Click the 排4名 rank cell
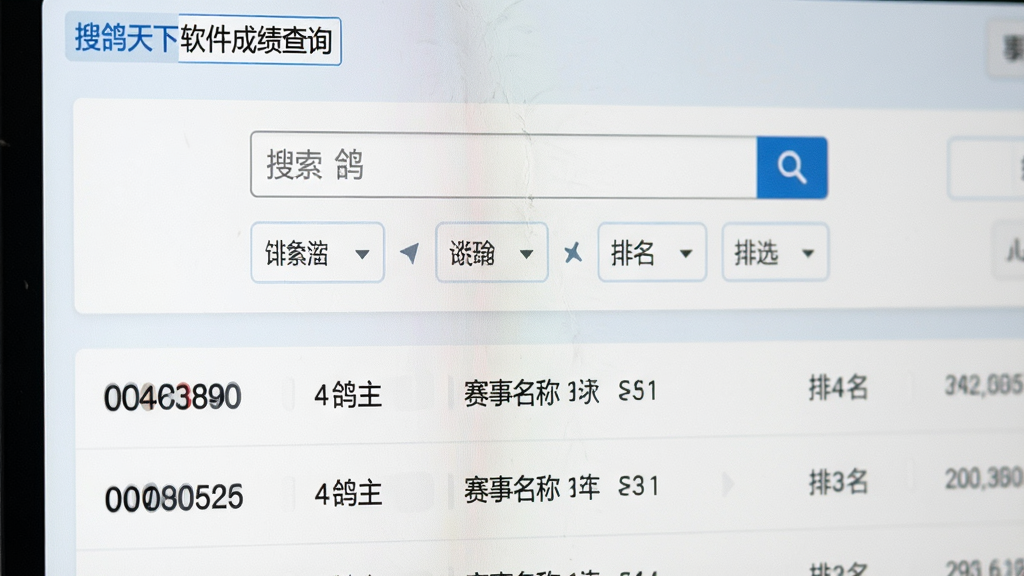1024x576 pixels. coord(839,388)
